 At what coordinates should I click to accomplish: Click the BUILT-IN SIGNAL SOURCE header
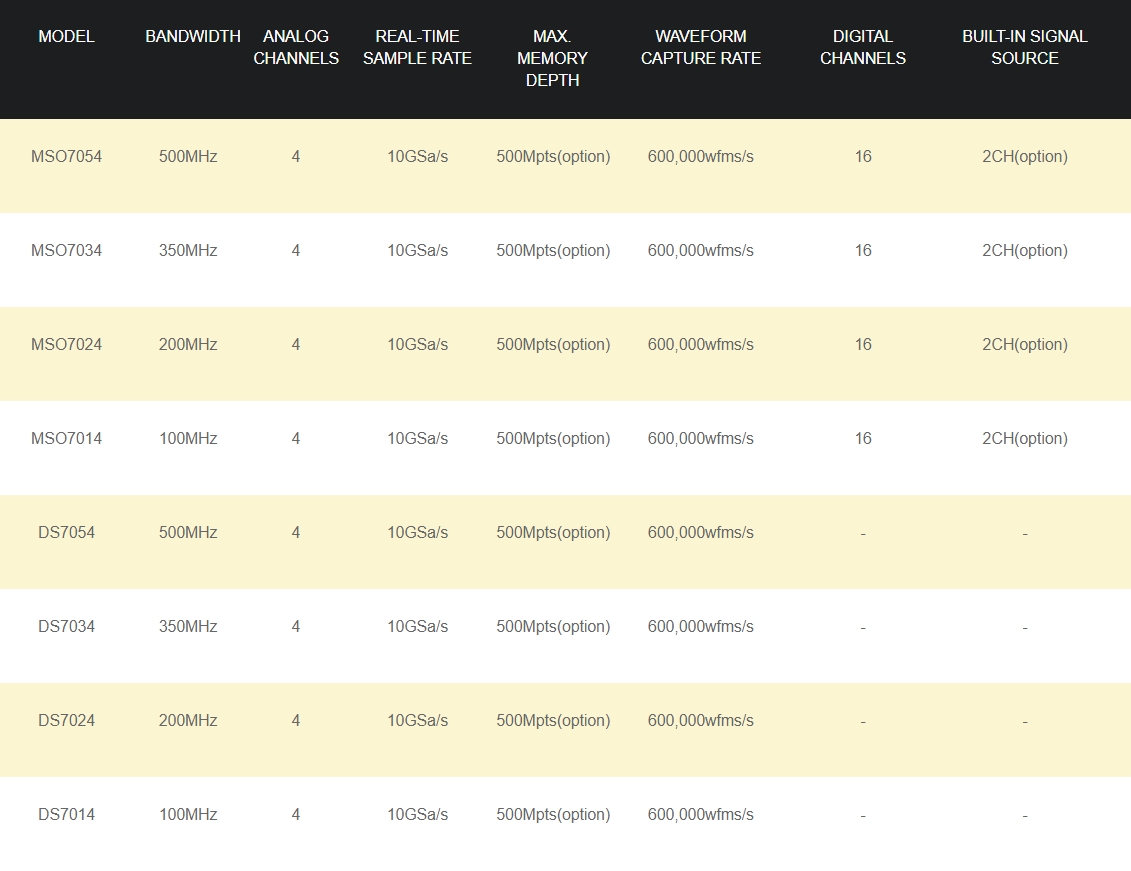1024,47
